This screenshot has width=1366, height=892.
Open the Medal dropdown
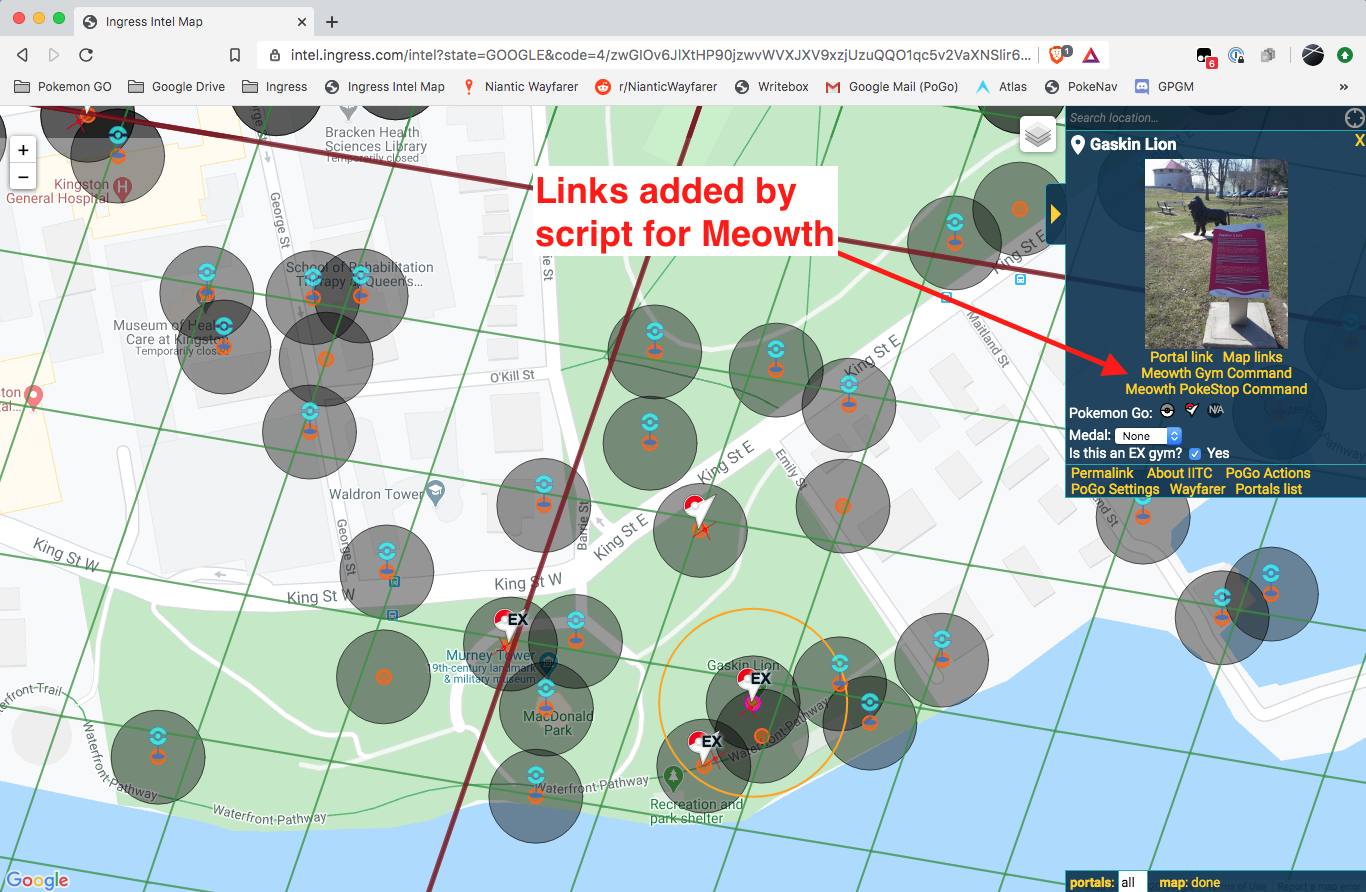coord(1148,436)
